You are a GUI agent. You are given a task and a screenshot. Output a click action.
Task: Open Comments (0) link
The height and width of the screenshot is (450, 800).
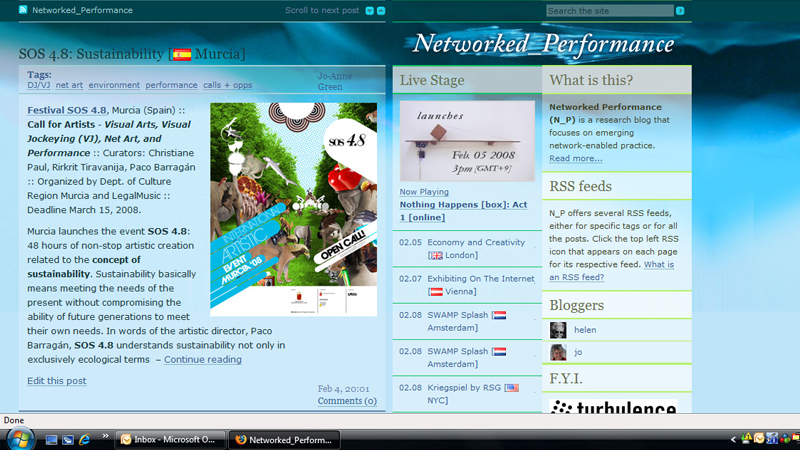347,401
